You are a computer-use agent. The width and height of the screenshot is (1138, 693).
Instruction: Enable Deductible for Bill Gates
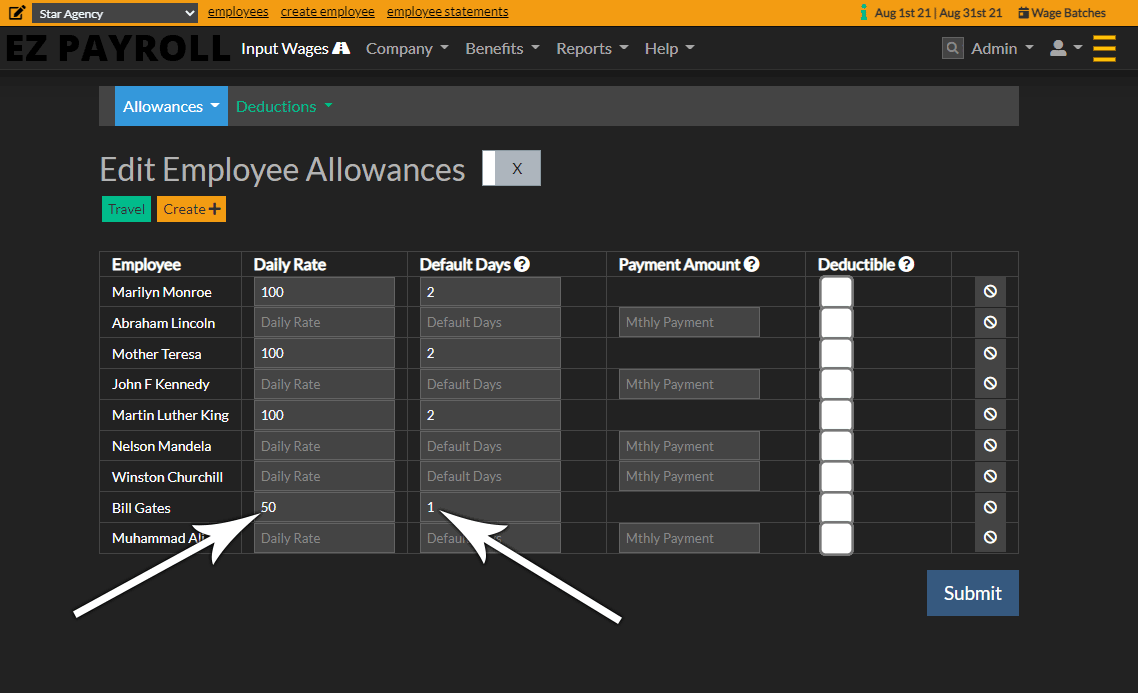(836, 507)
